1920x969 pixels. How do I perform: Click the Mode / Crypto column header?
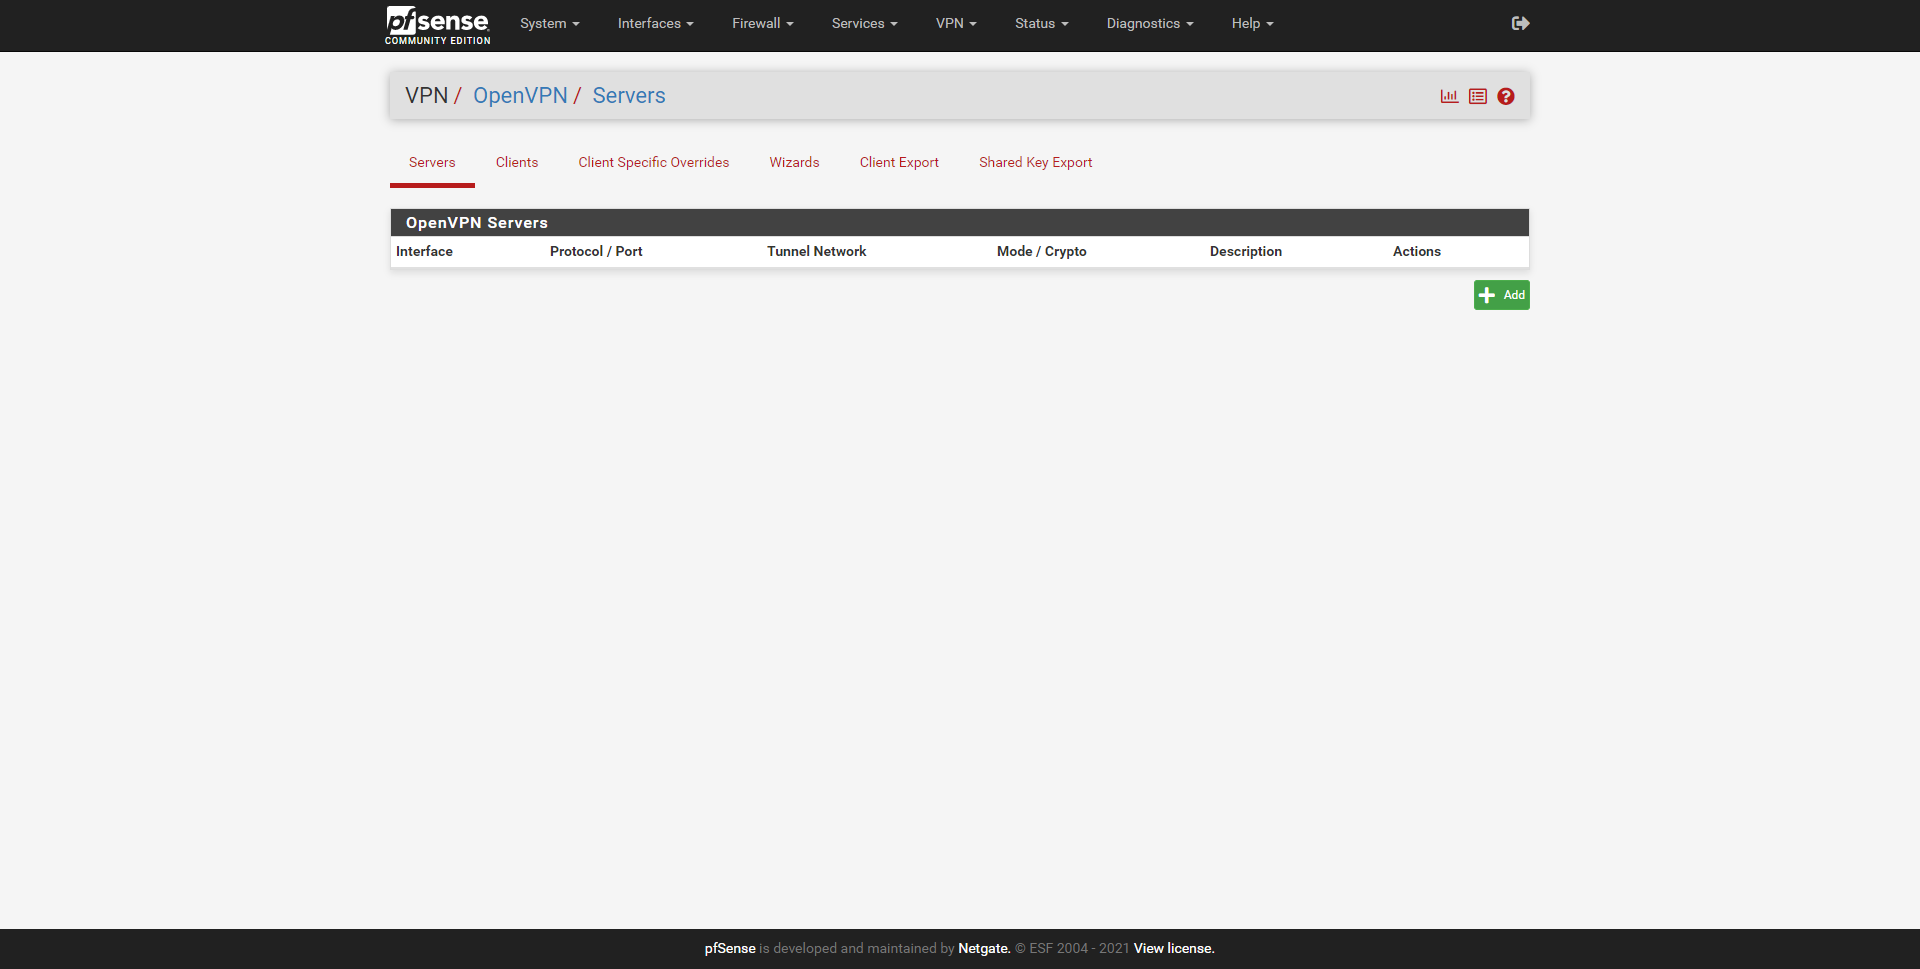click(1041, 251)
